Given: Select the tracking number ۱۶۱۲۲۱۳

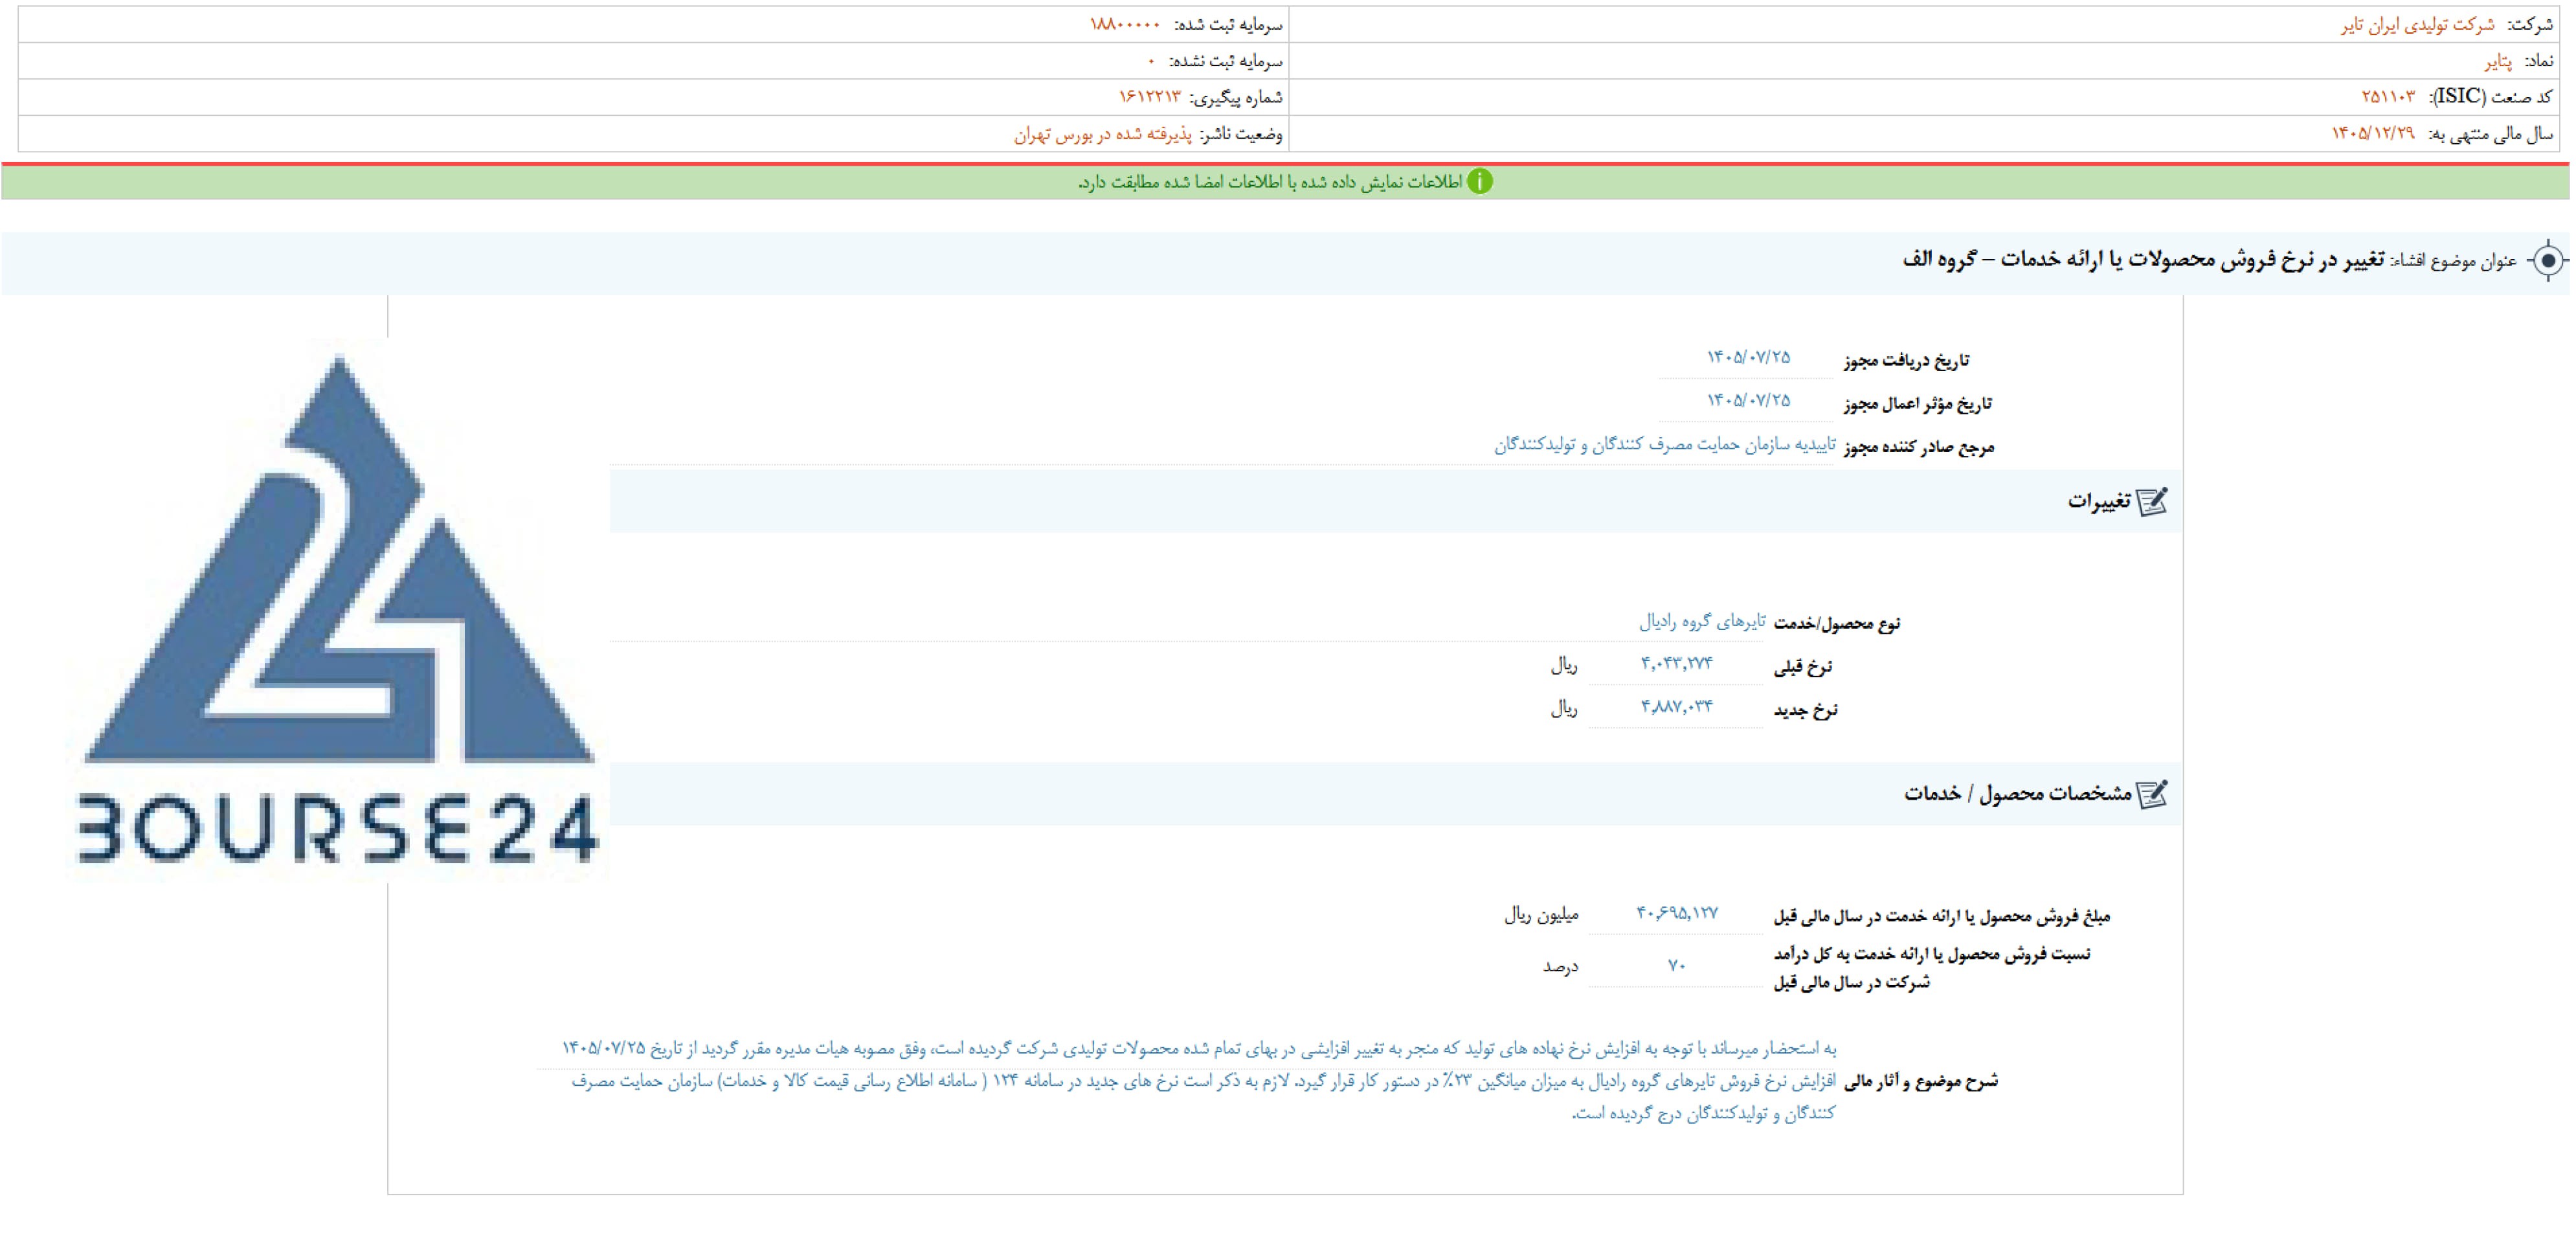Looking at the screenshot, I should point(1149,97).
